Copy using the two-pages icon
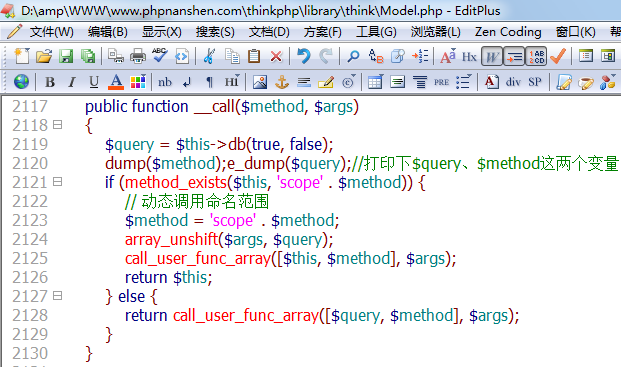The width and height of the screenshot is (621, 367). click(232, 56)
